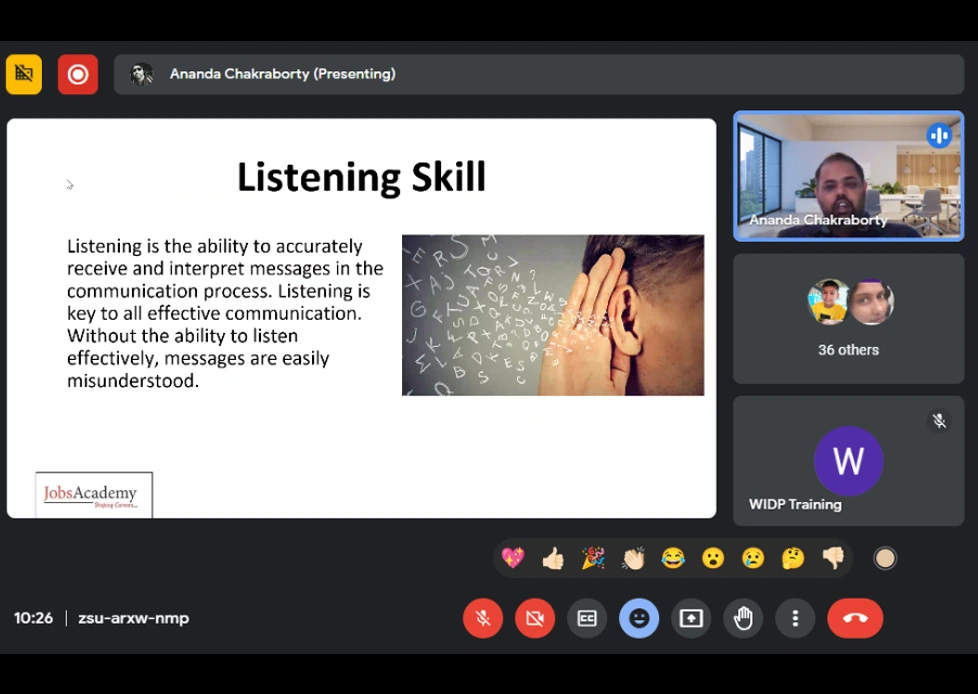This screenshot has width=978, height=694.
Task: Click the presenter's small profile avatar
Action: point(141,74)
